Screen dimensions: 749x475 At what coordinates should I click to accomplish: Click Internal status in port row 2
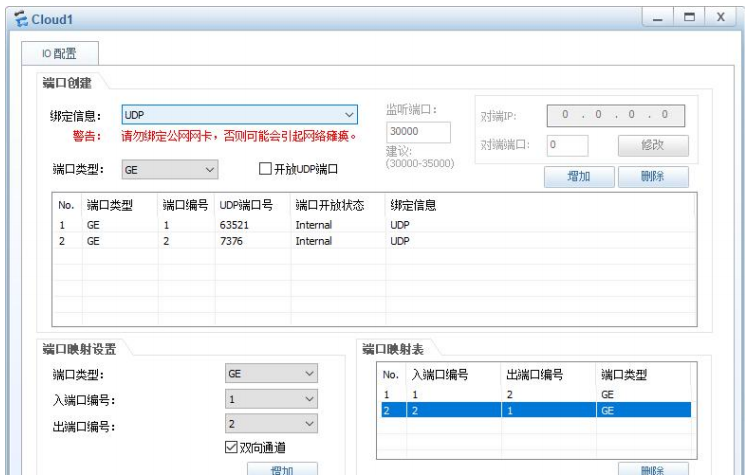tap(313, 241)
